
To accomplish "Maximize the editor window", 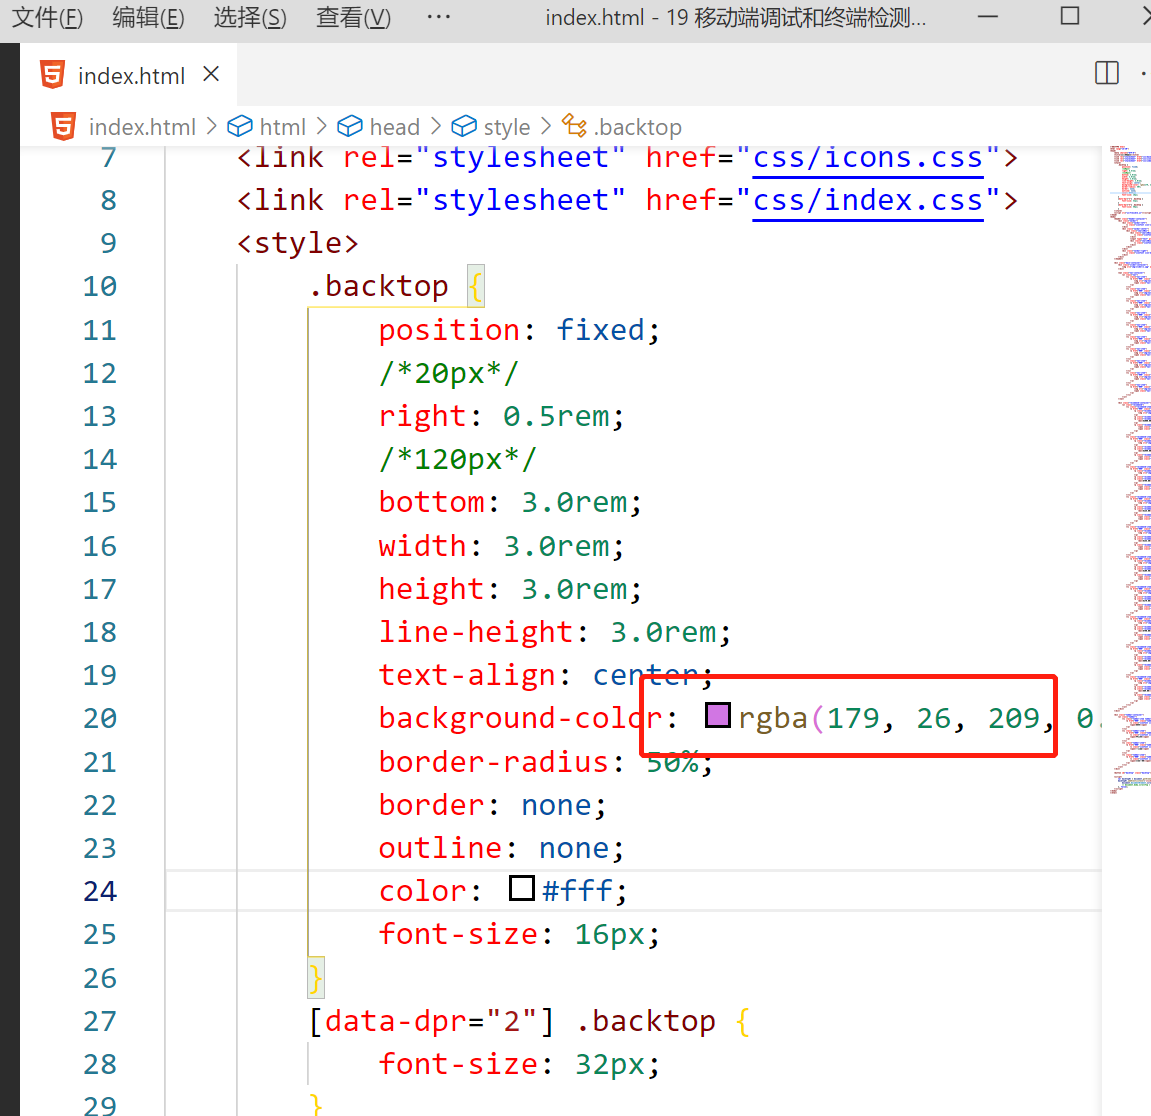I will tap(1070, 16).
